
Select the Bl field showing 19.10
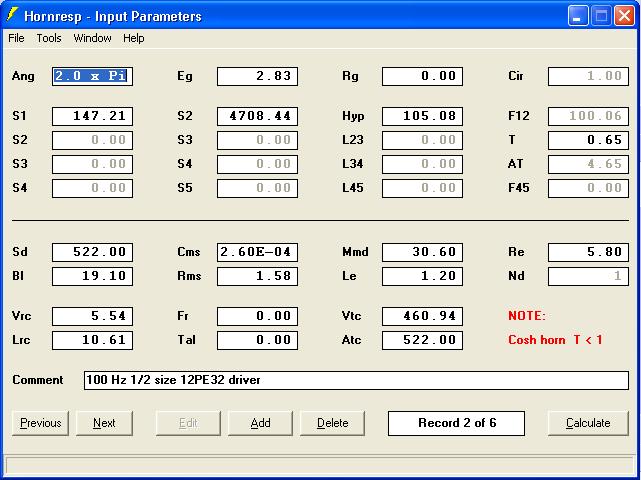92,276
